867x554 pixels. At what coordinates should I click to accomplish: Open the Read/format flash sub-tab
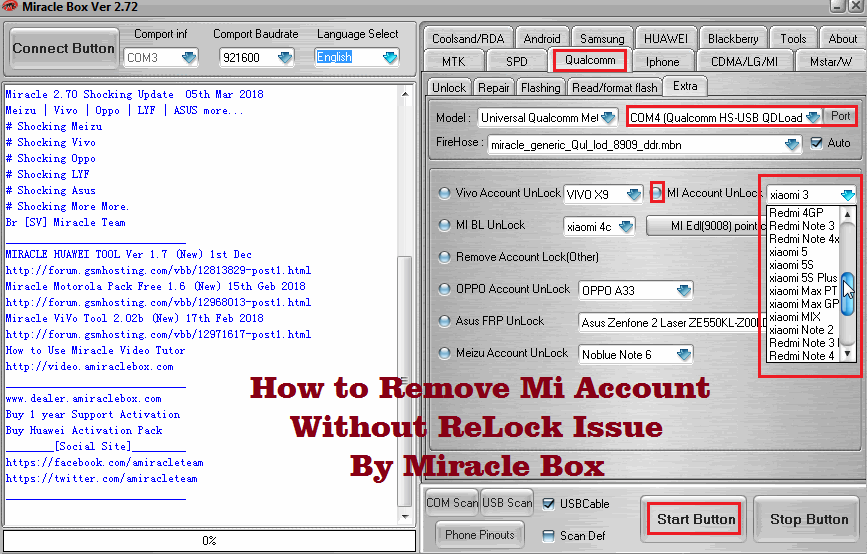614,87
